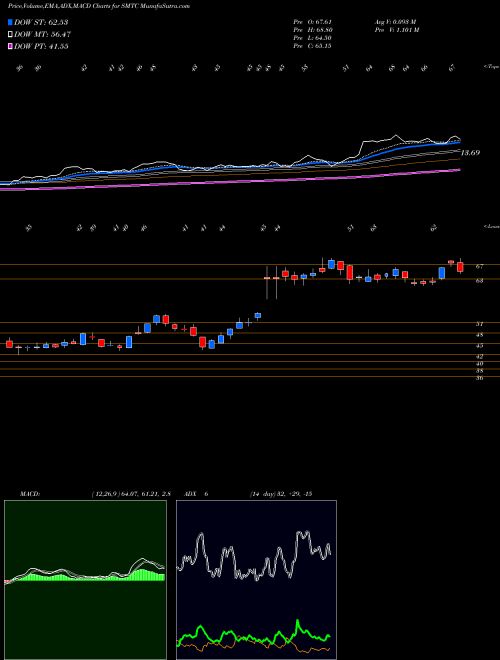Viewport: 500px width, 660px height.
Task: Click the price level label 67
Action: tap(479, 266)
